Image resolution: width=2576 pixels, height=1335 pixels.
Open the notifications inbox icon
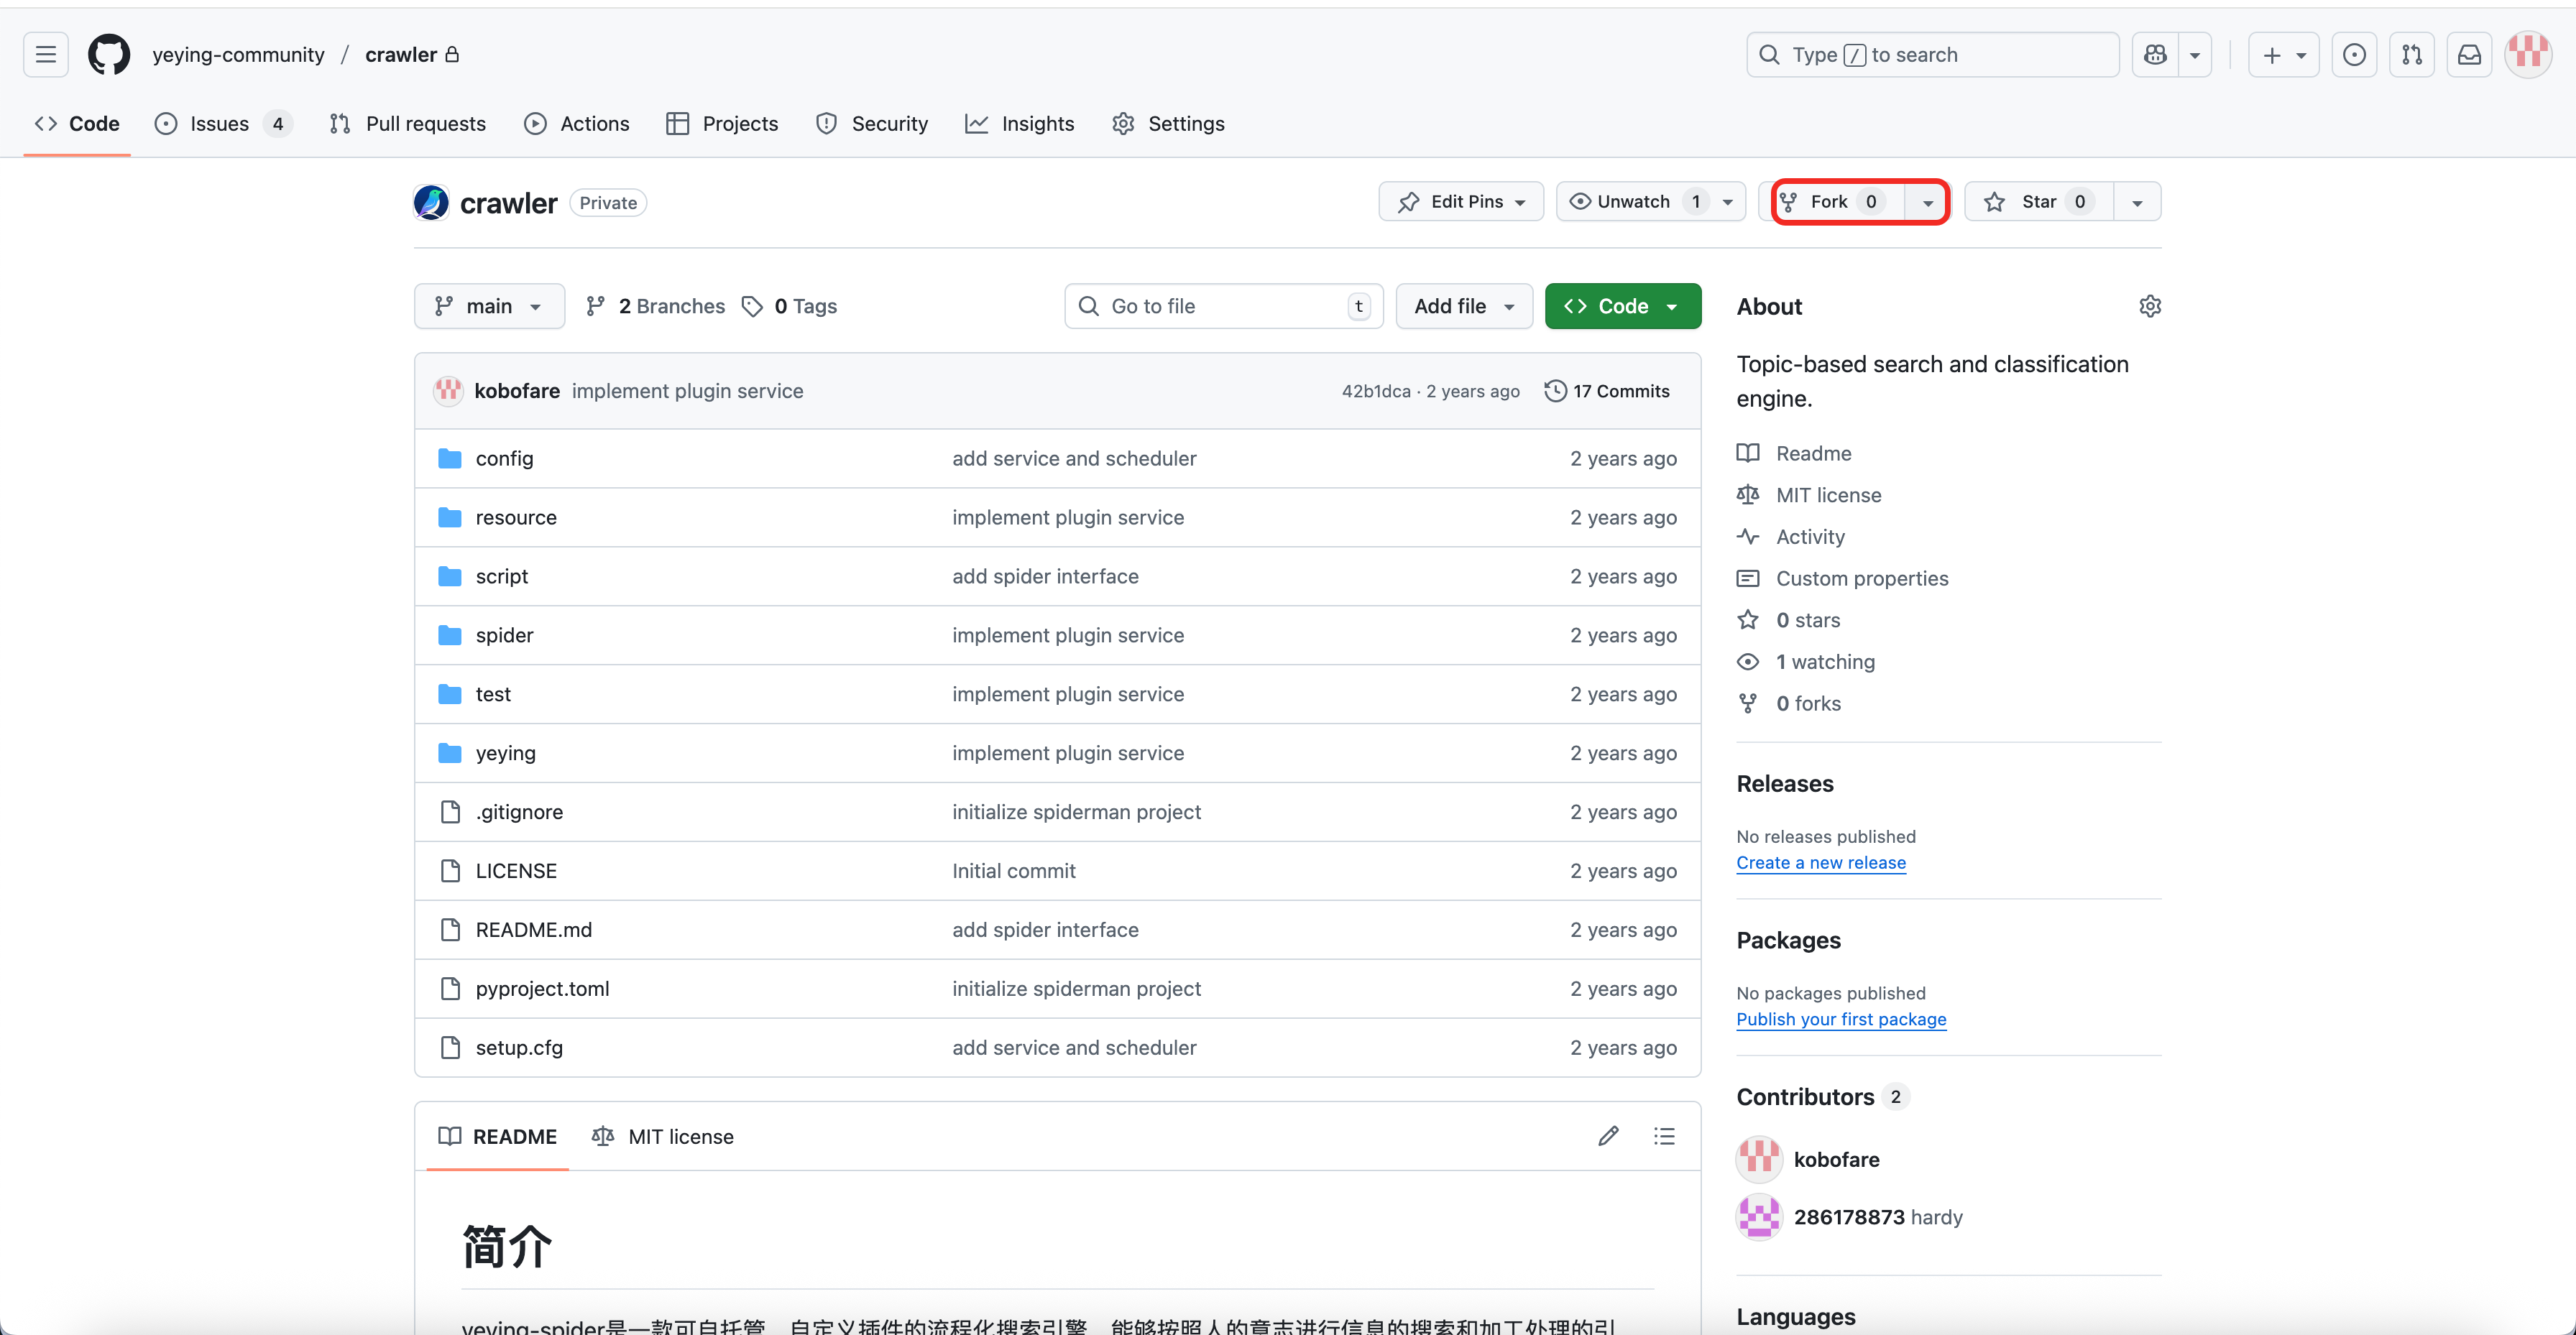pos(2469,55)
